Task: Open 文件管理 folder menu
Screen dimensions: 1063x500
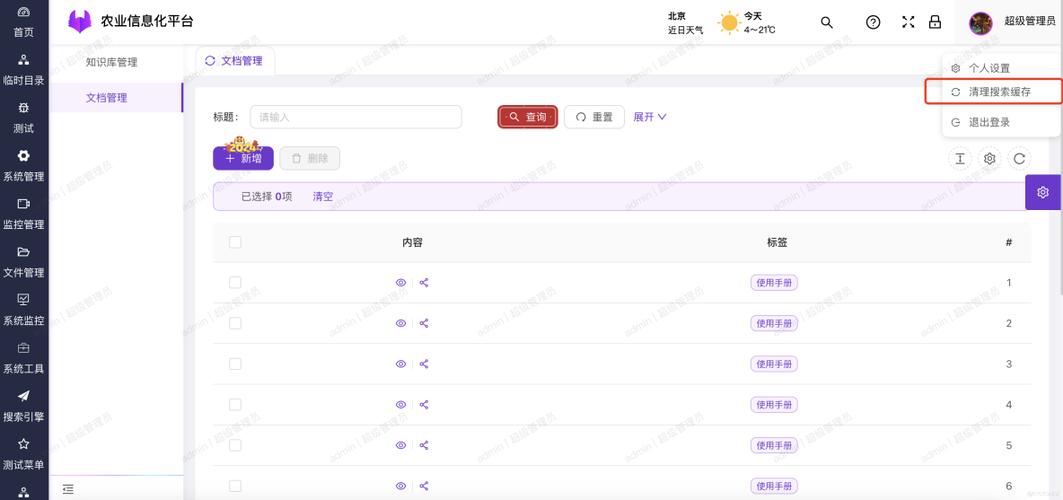Action: tap(24, 263)
